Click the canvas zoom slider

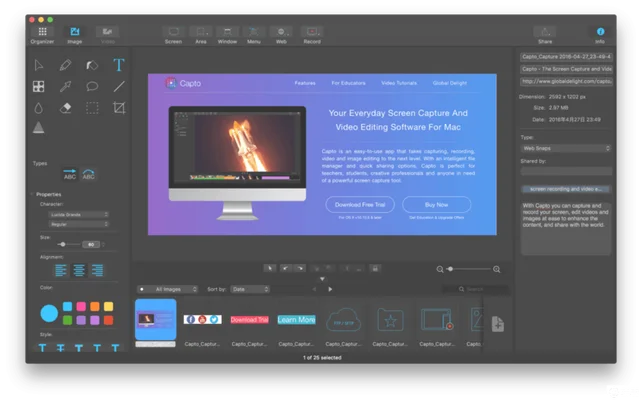469,269
